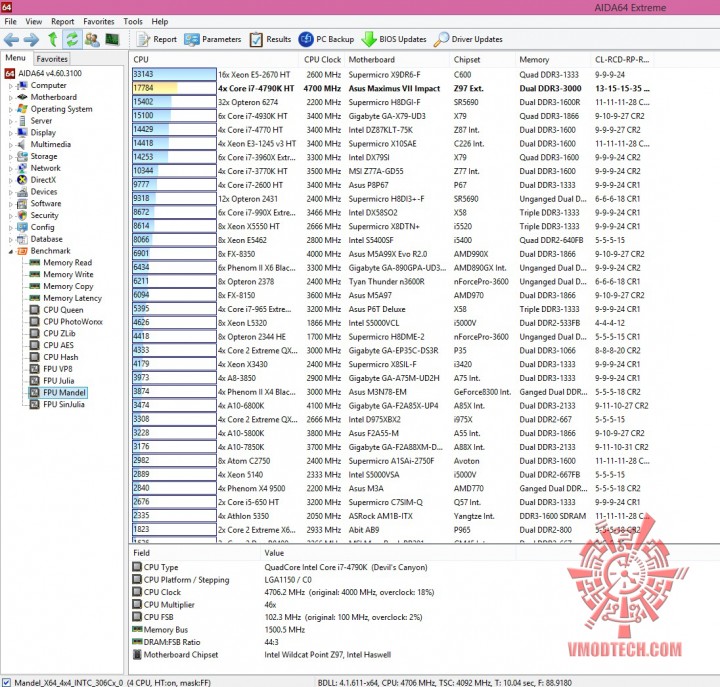Click the 33143 score bar
This screenshot has height=687, width=720.
coord(174,74)
